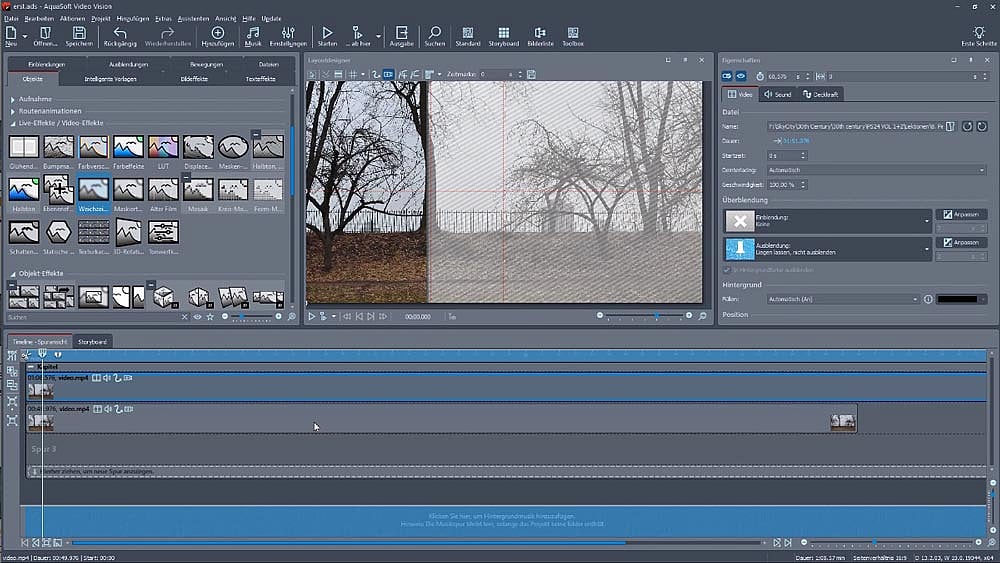Screen dimensions: 1000x563
Task: Toggle the favorites star filter in Toolbox
Action: [209, 317]
